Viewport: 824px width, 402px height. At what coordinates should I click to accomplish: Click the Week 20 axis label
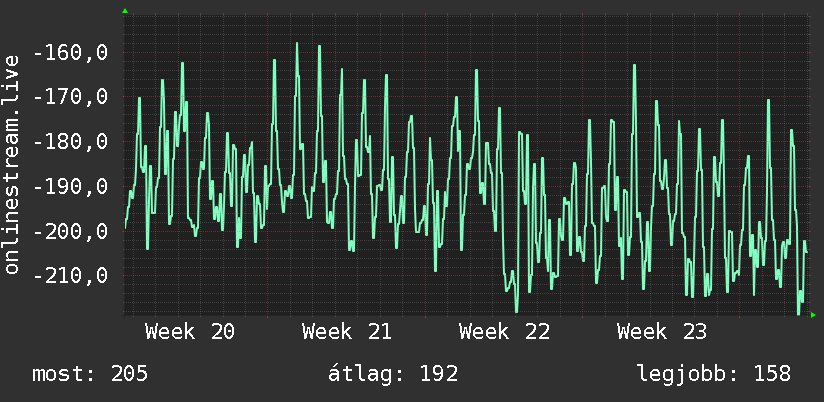[190, 332]
